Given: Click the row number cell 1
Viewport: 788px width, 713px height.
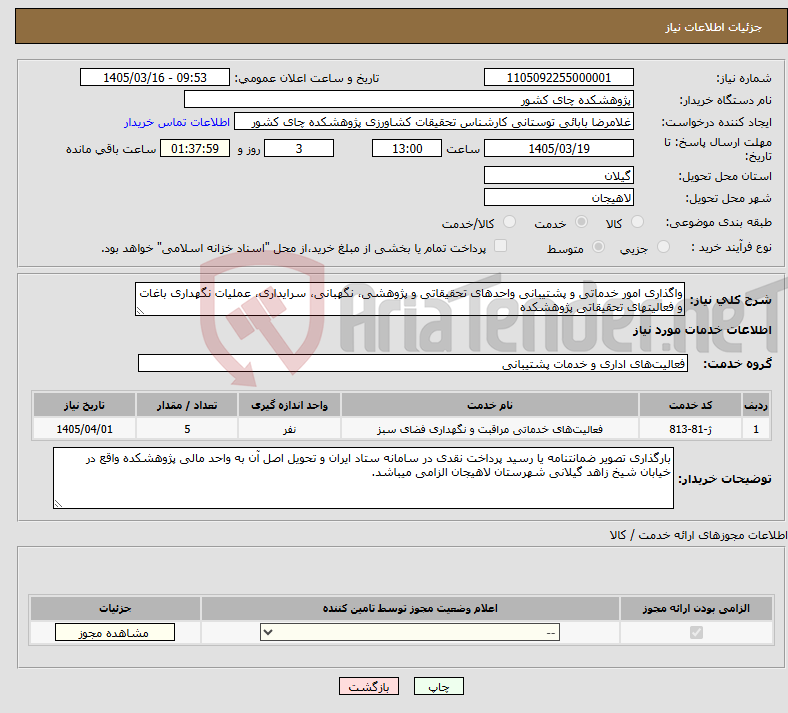Looking at the screenshot, I should [x=756, y=429].
